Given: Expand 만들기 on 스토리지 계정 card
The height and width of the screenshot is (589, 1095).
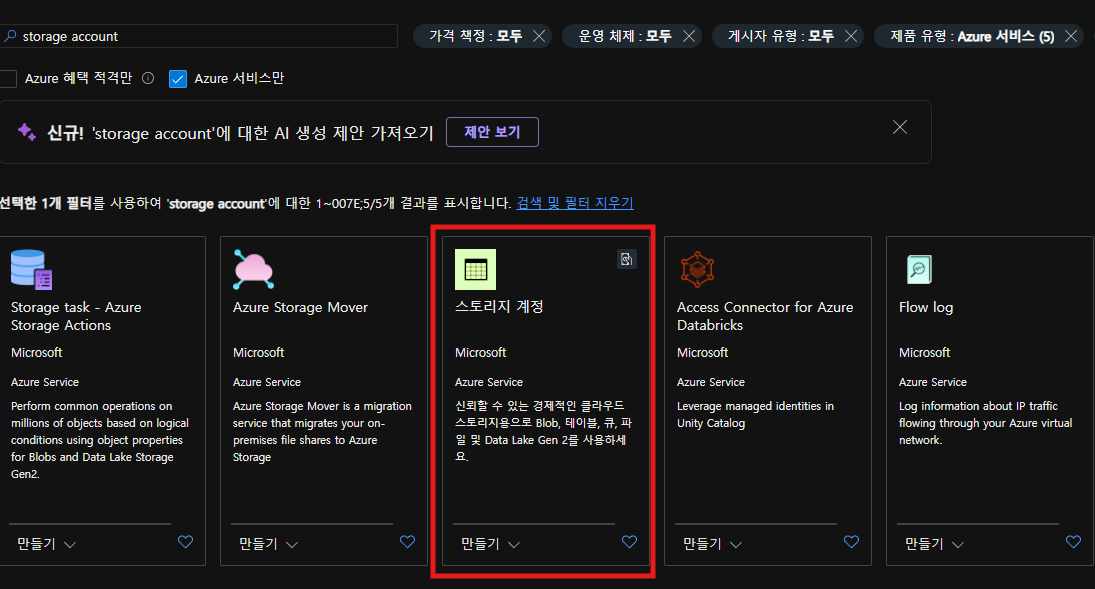Looking at the screenshot, I should (491, 544).
